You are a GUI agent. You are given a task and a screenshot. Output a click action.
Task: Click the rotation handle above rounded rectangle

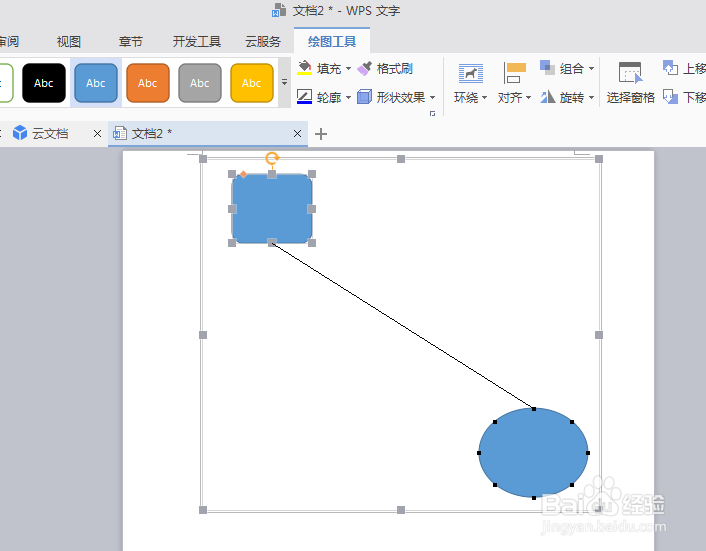pos(272,158)
